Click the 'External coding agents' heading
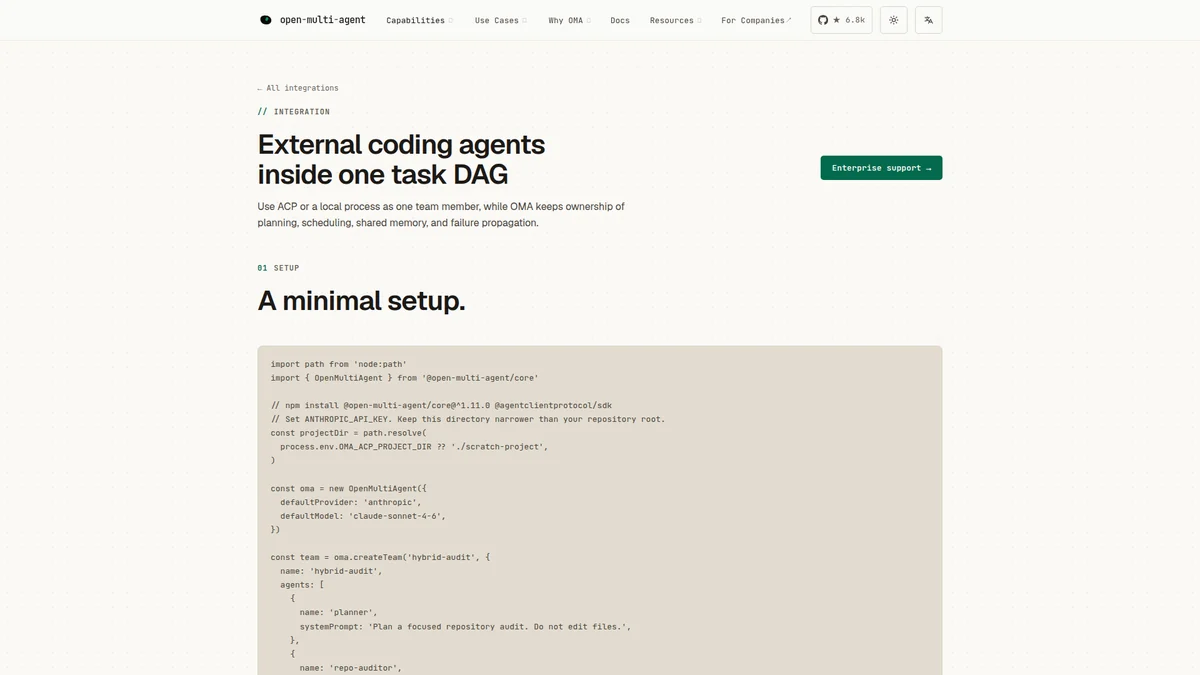1200x675 pixels. (401, 159)
